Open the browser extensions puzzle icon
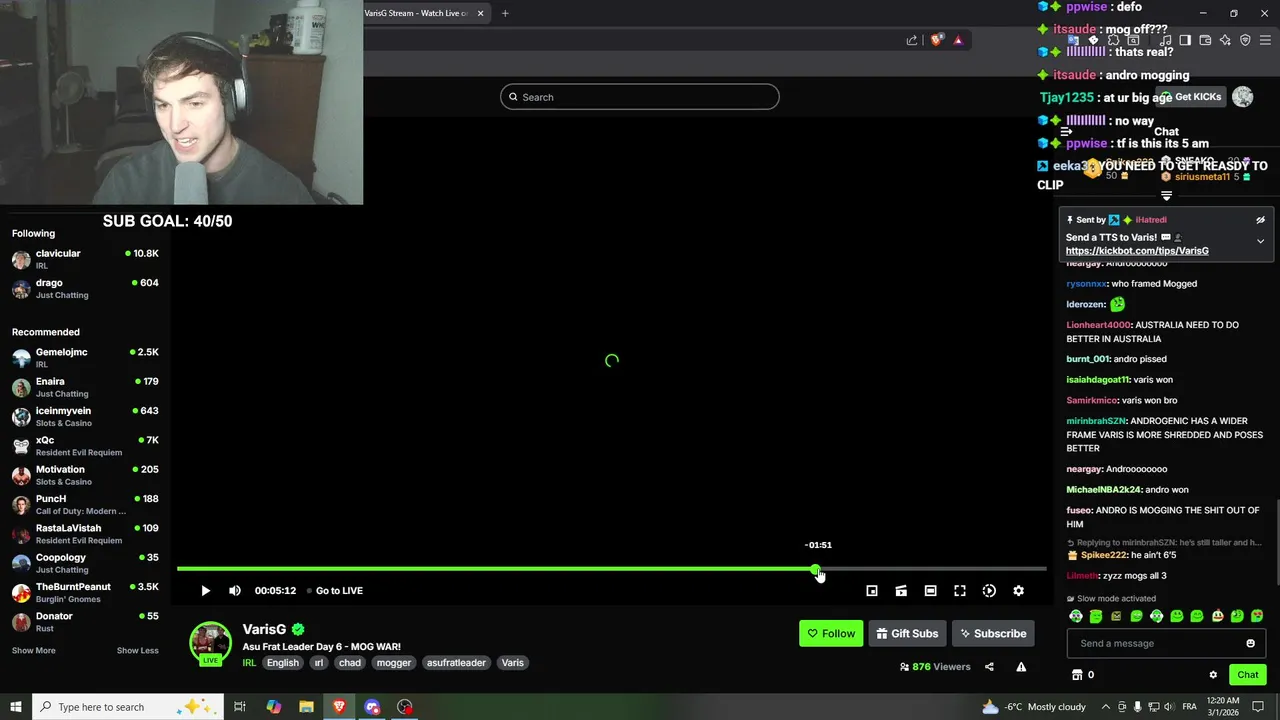The width and height of the screenshot is (1280, 720). [1113, 40]
